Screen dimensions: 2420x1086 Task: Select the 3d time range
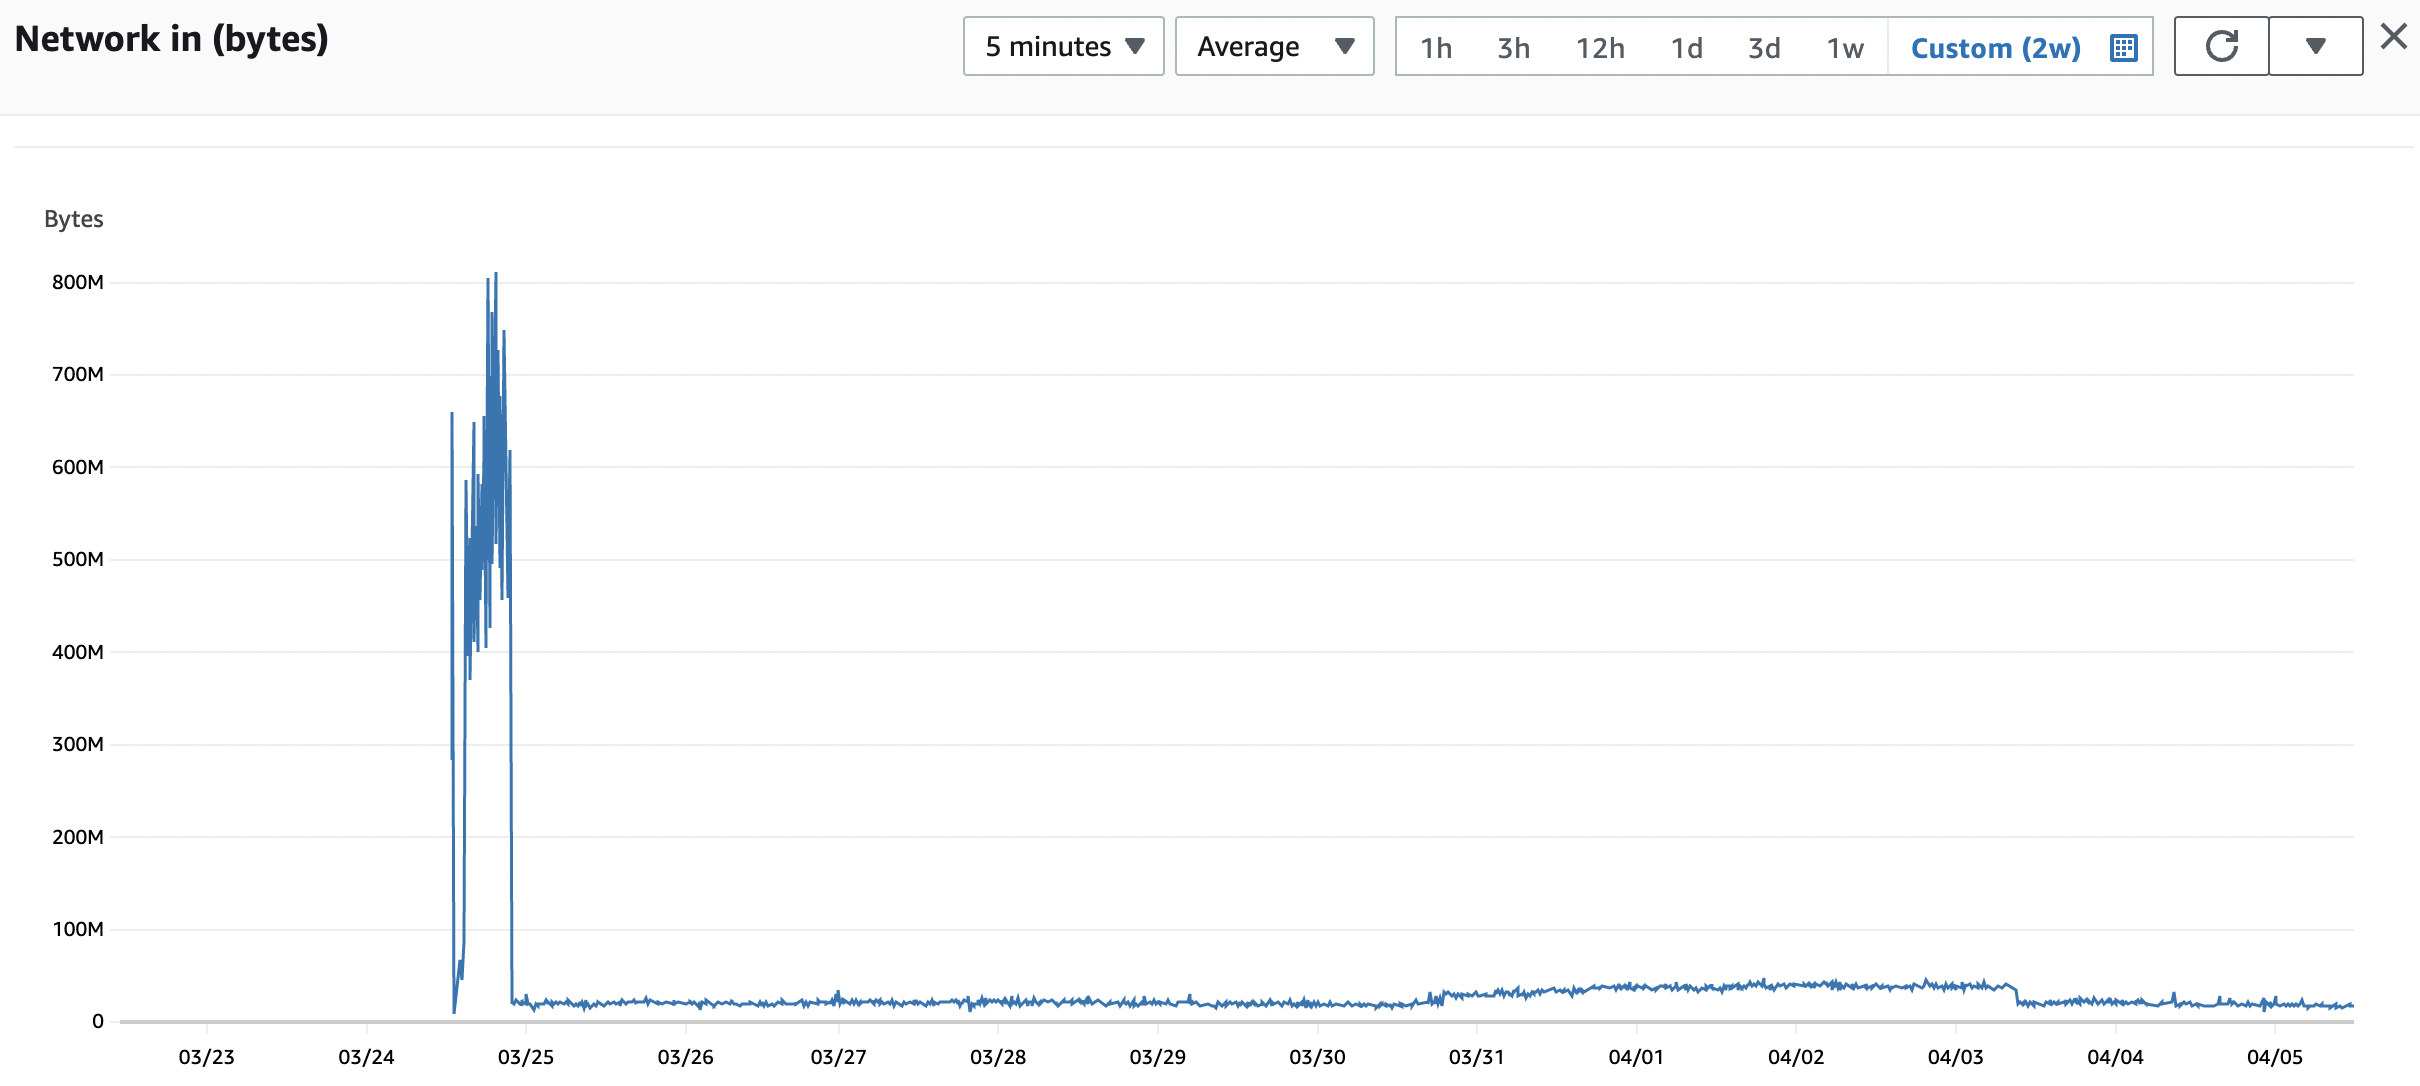(1763, 47)
